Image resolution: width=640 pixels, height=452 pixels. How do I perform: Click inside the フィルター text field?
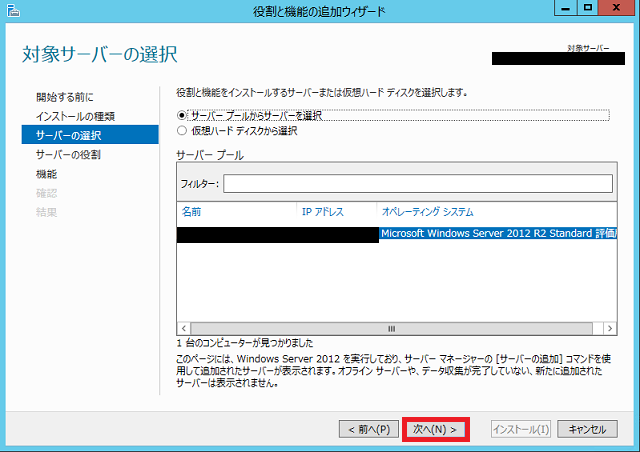(417, 184)
